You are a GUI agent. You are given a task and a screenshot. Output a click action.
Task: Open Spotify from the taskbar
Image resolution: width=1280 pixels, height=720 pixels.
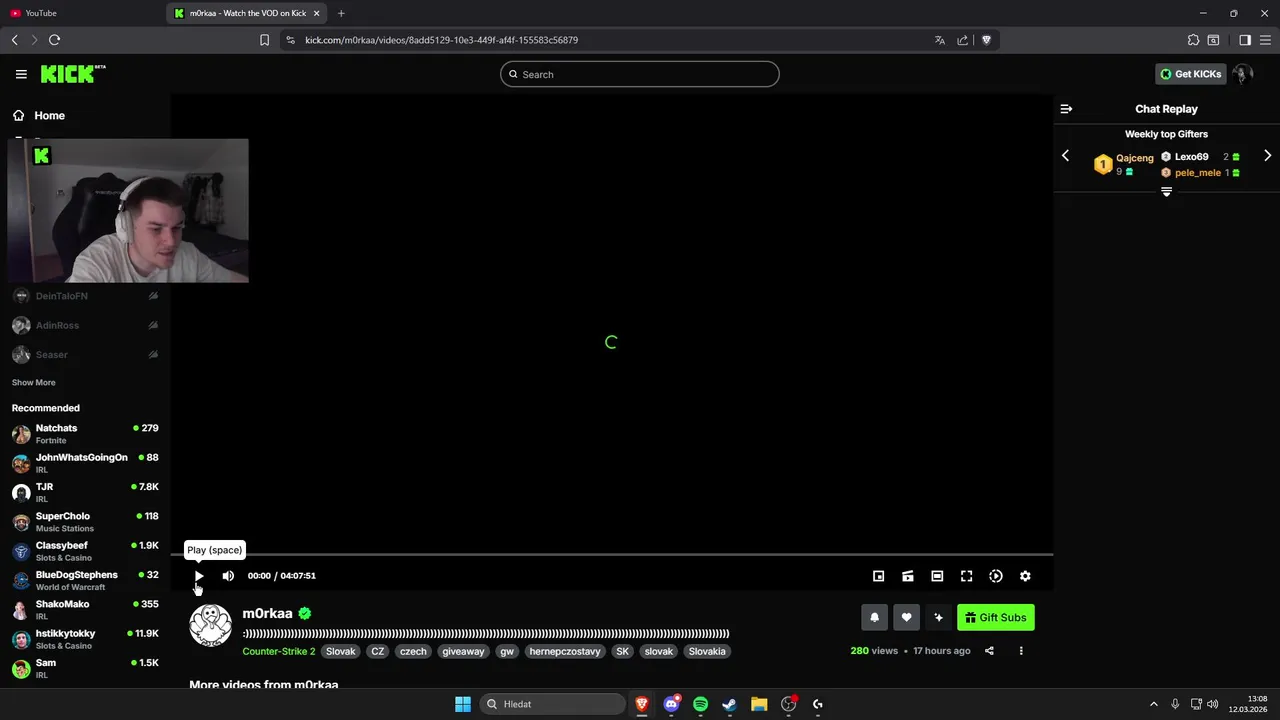pyautogui.click(x=700, y=704)
